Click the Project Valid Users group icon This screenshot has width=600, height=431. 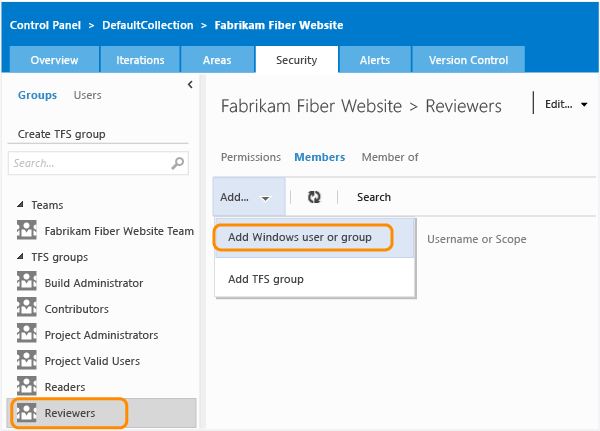(x=27, y=359)
